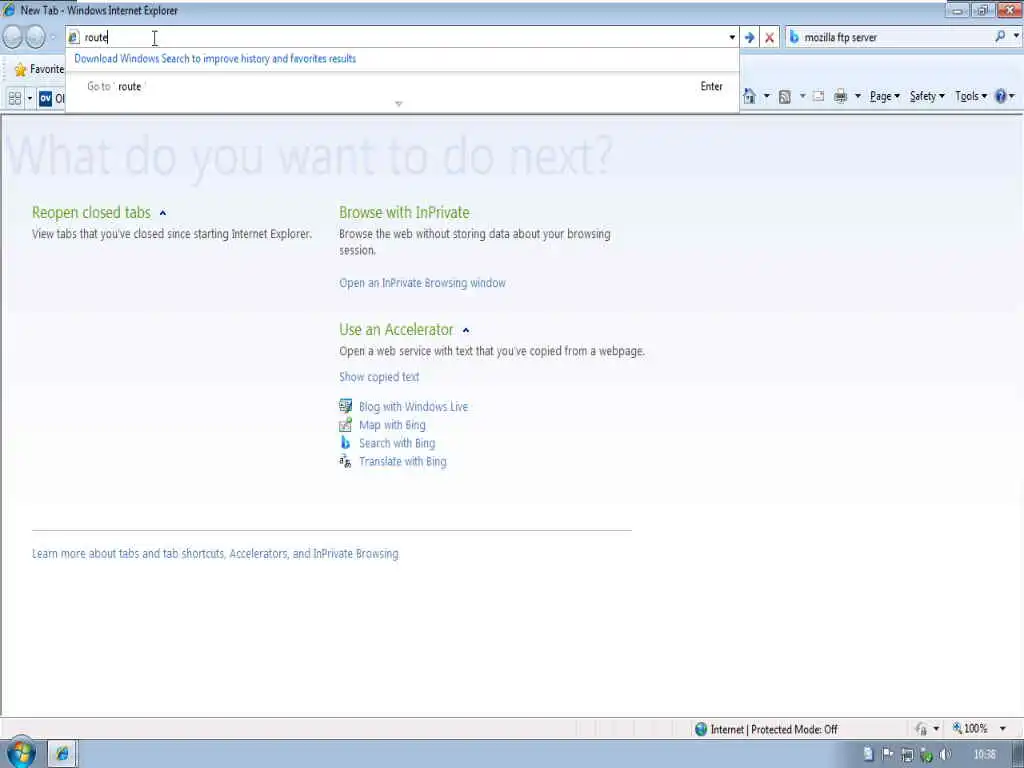This screenshot has width=1024, height=768.
Task: Expand the address bar history dropdown arrow
Action: (732, 38)
